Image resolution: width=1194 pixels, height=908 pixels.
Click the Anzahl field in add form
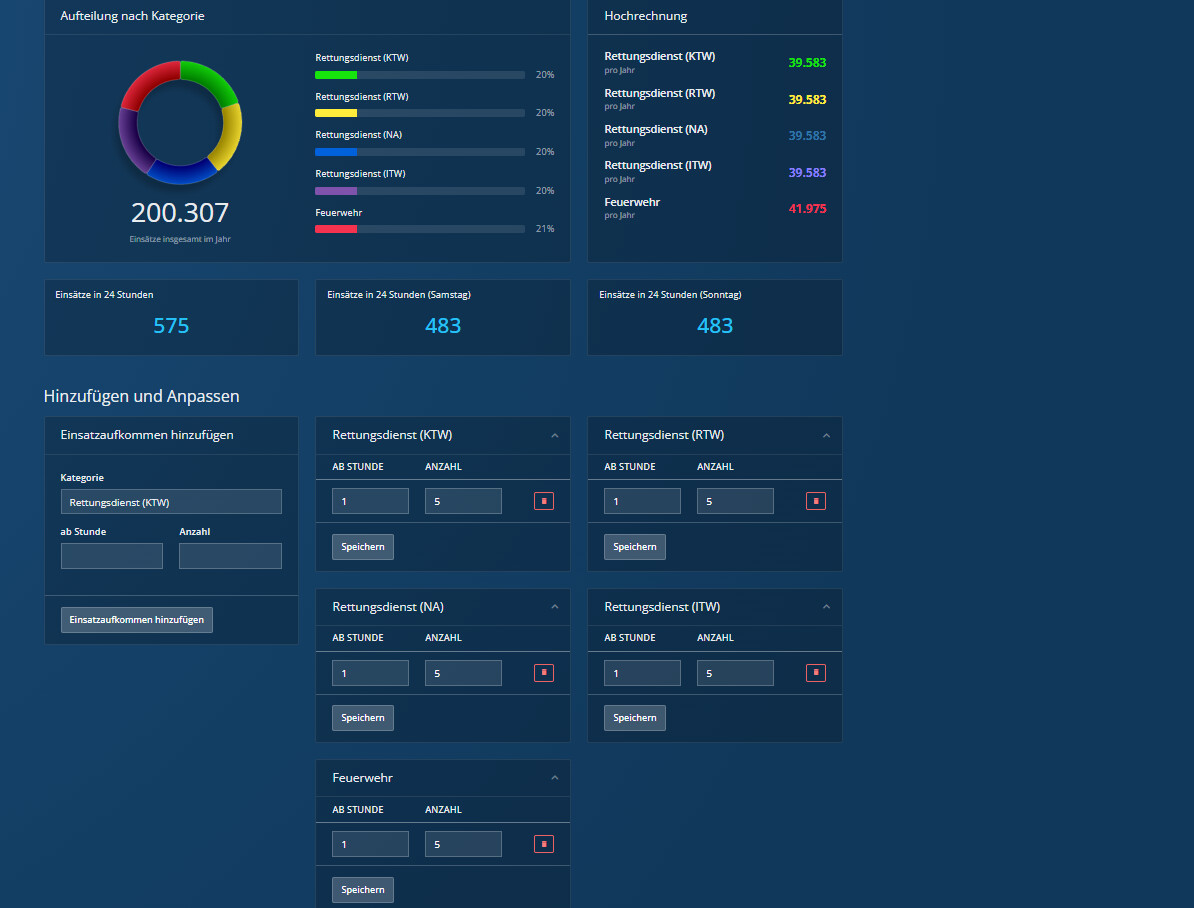click(x=230, y=556)
